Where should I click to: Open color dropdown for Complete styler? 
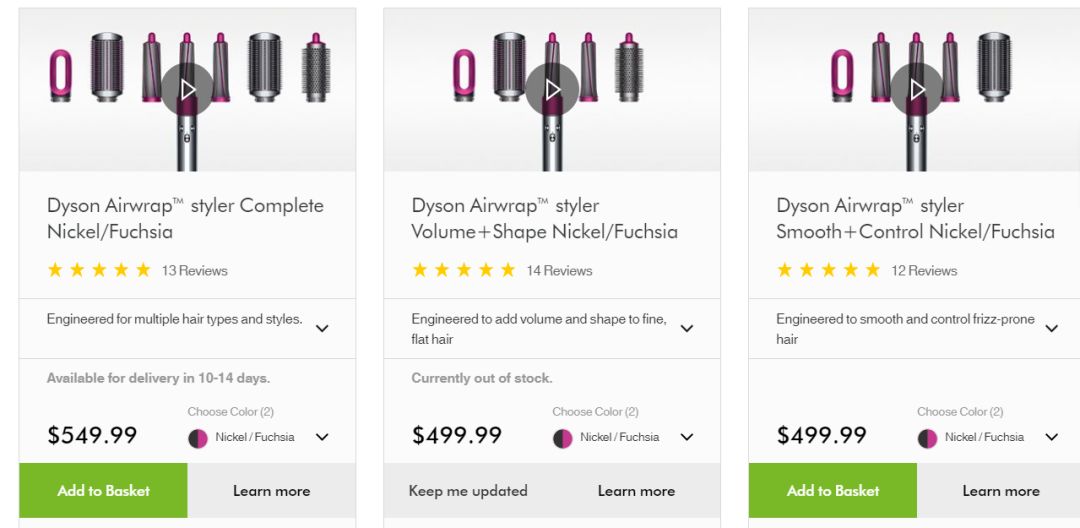pos(322,437)
